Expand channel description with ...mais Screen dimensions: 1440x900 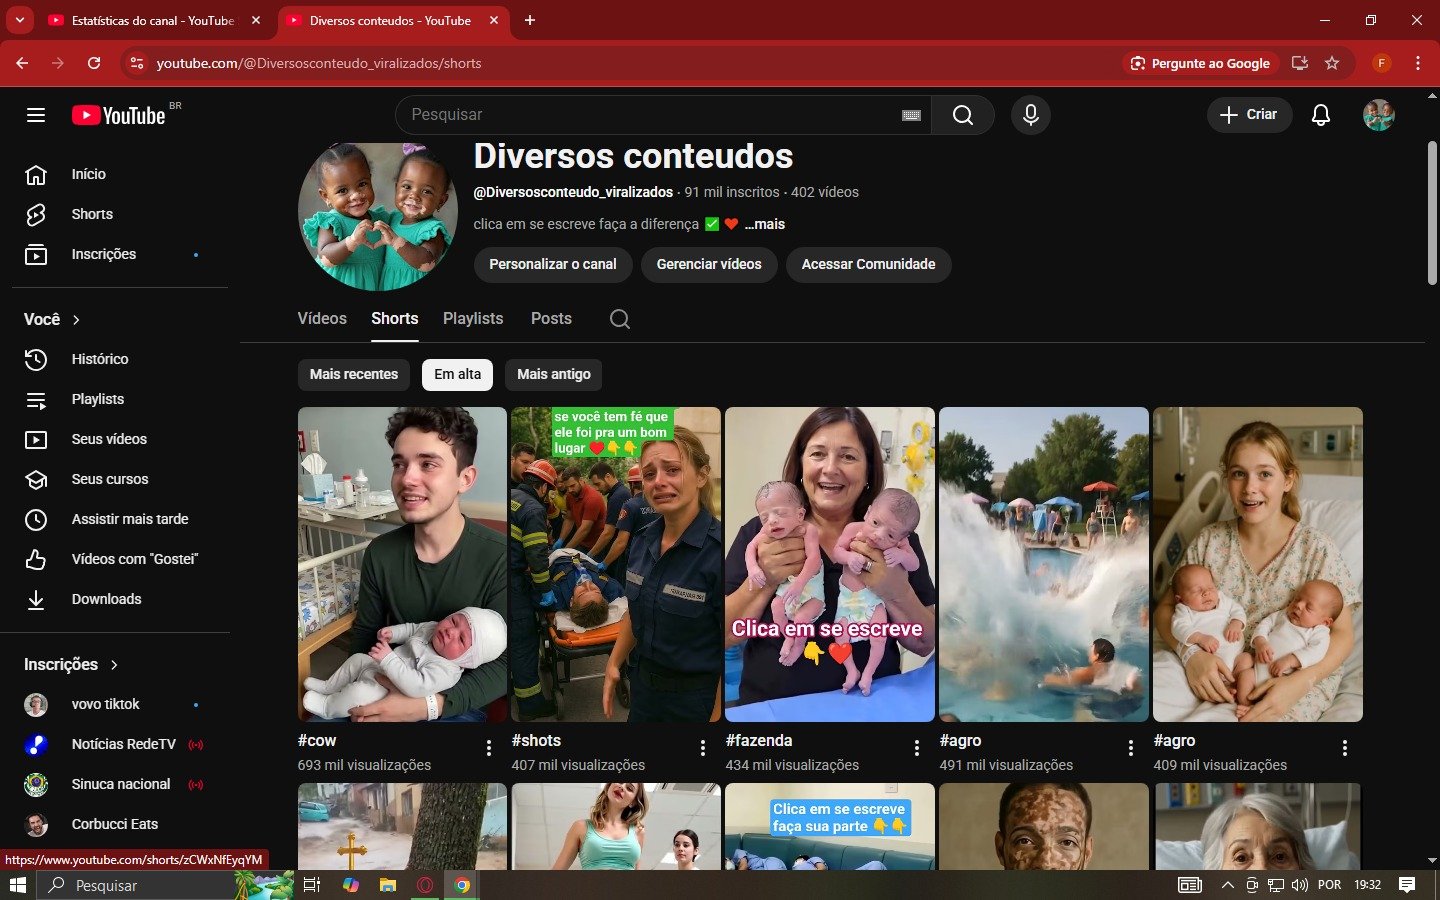pos(765,224)
